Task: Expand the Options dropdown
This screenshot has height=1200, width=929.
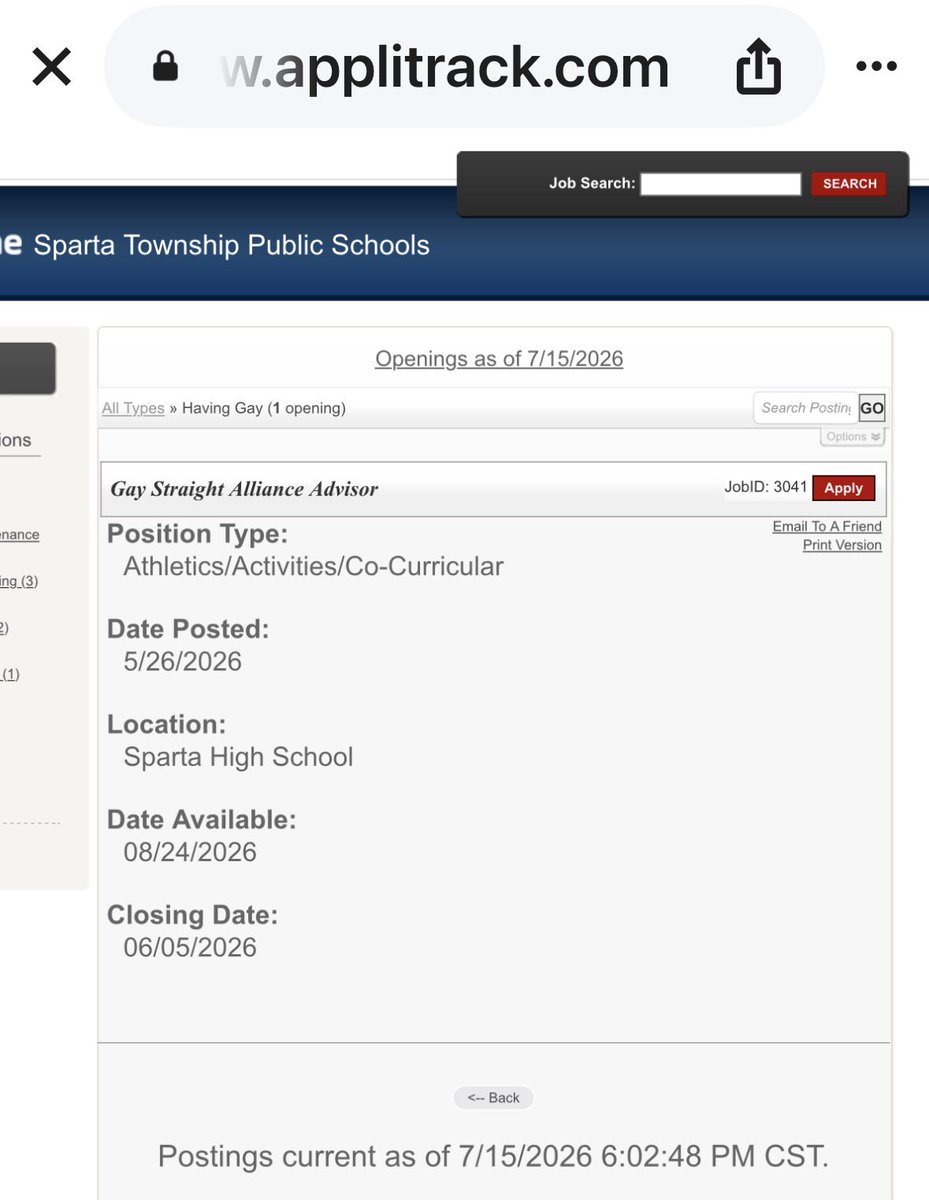Action: coord(852,437)
